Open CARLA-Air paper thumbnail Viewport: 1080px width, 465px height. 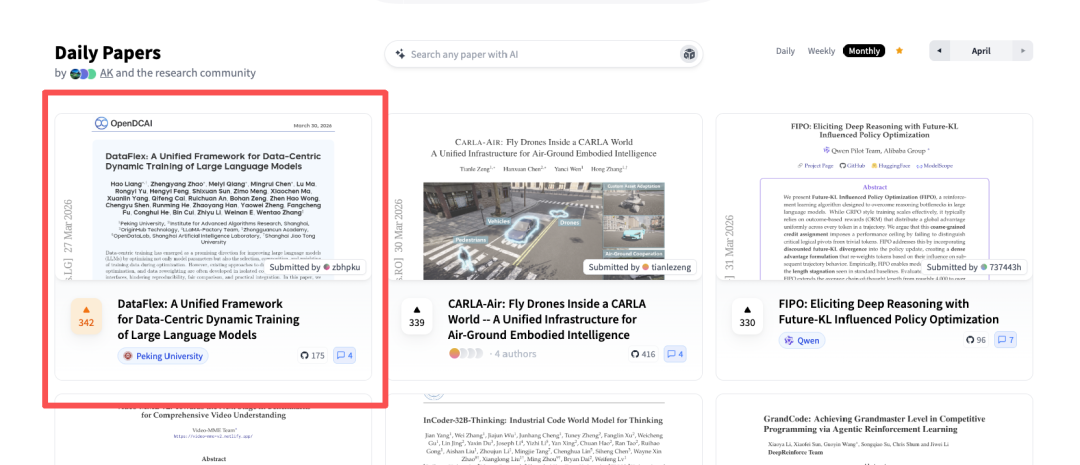(543, 198)
